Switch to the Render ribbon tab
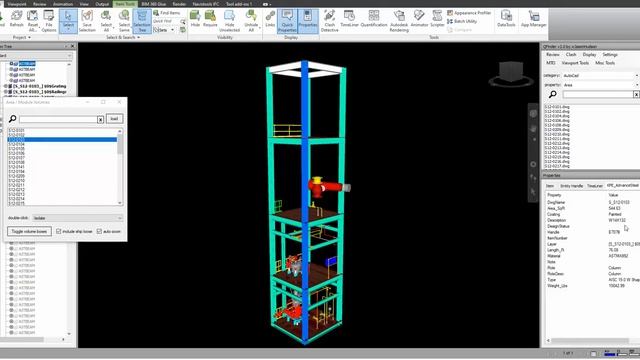The width and height of the screenshot is (640, 360). 179,4
